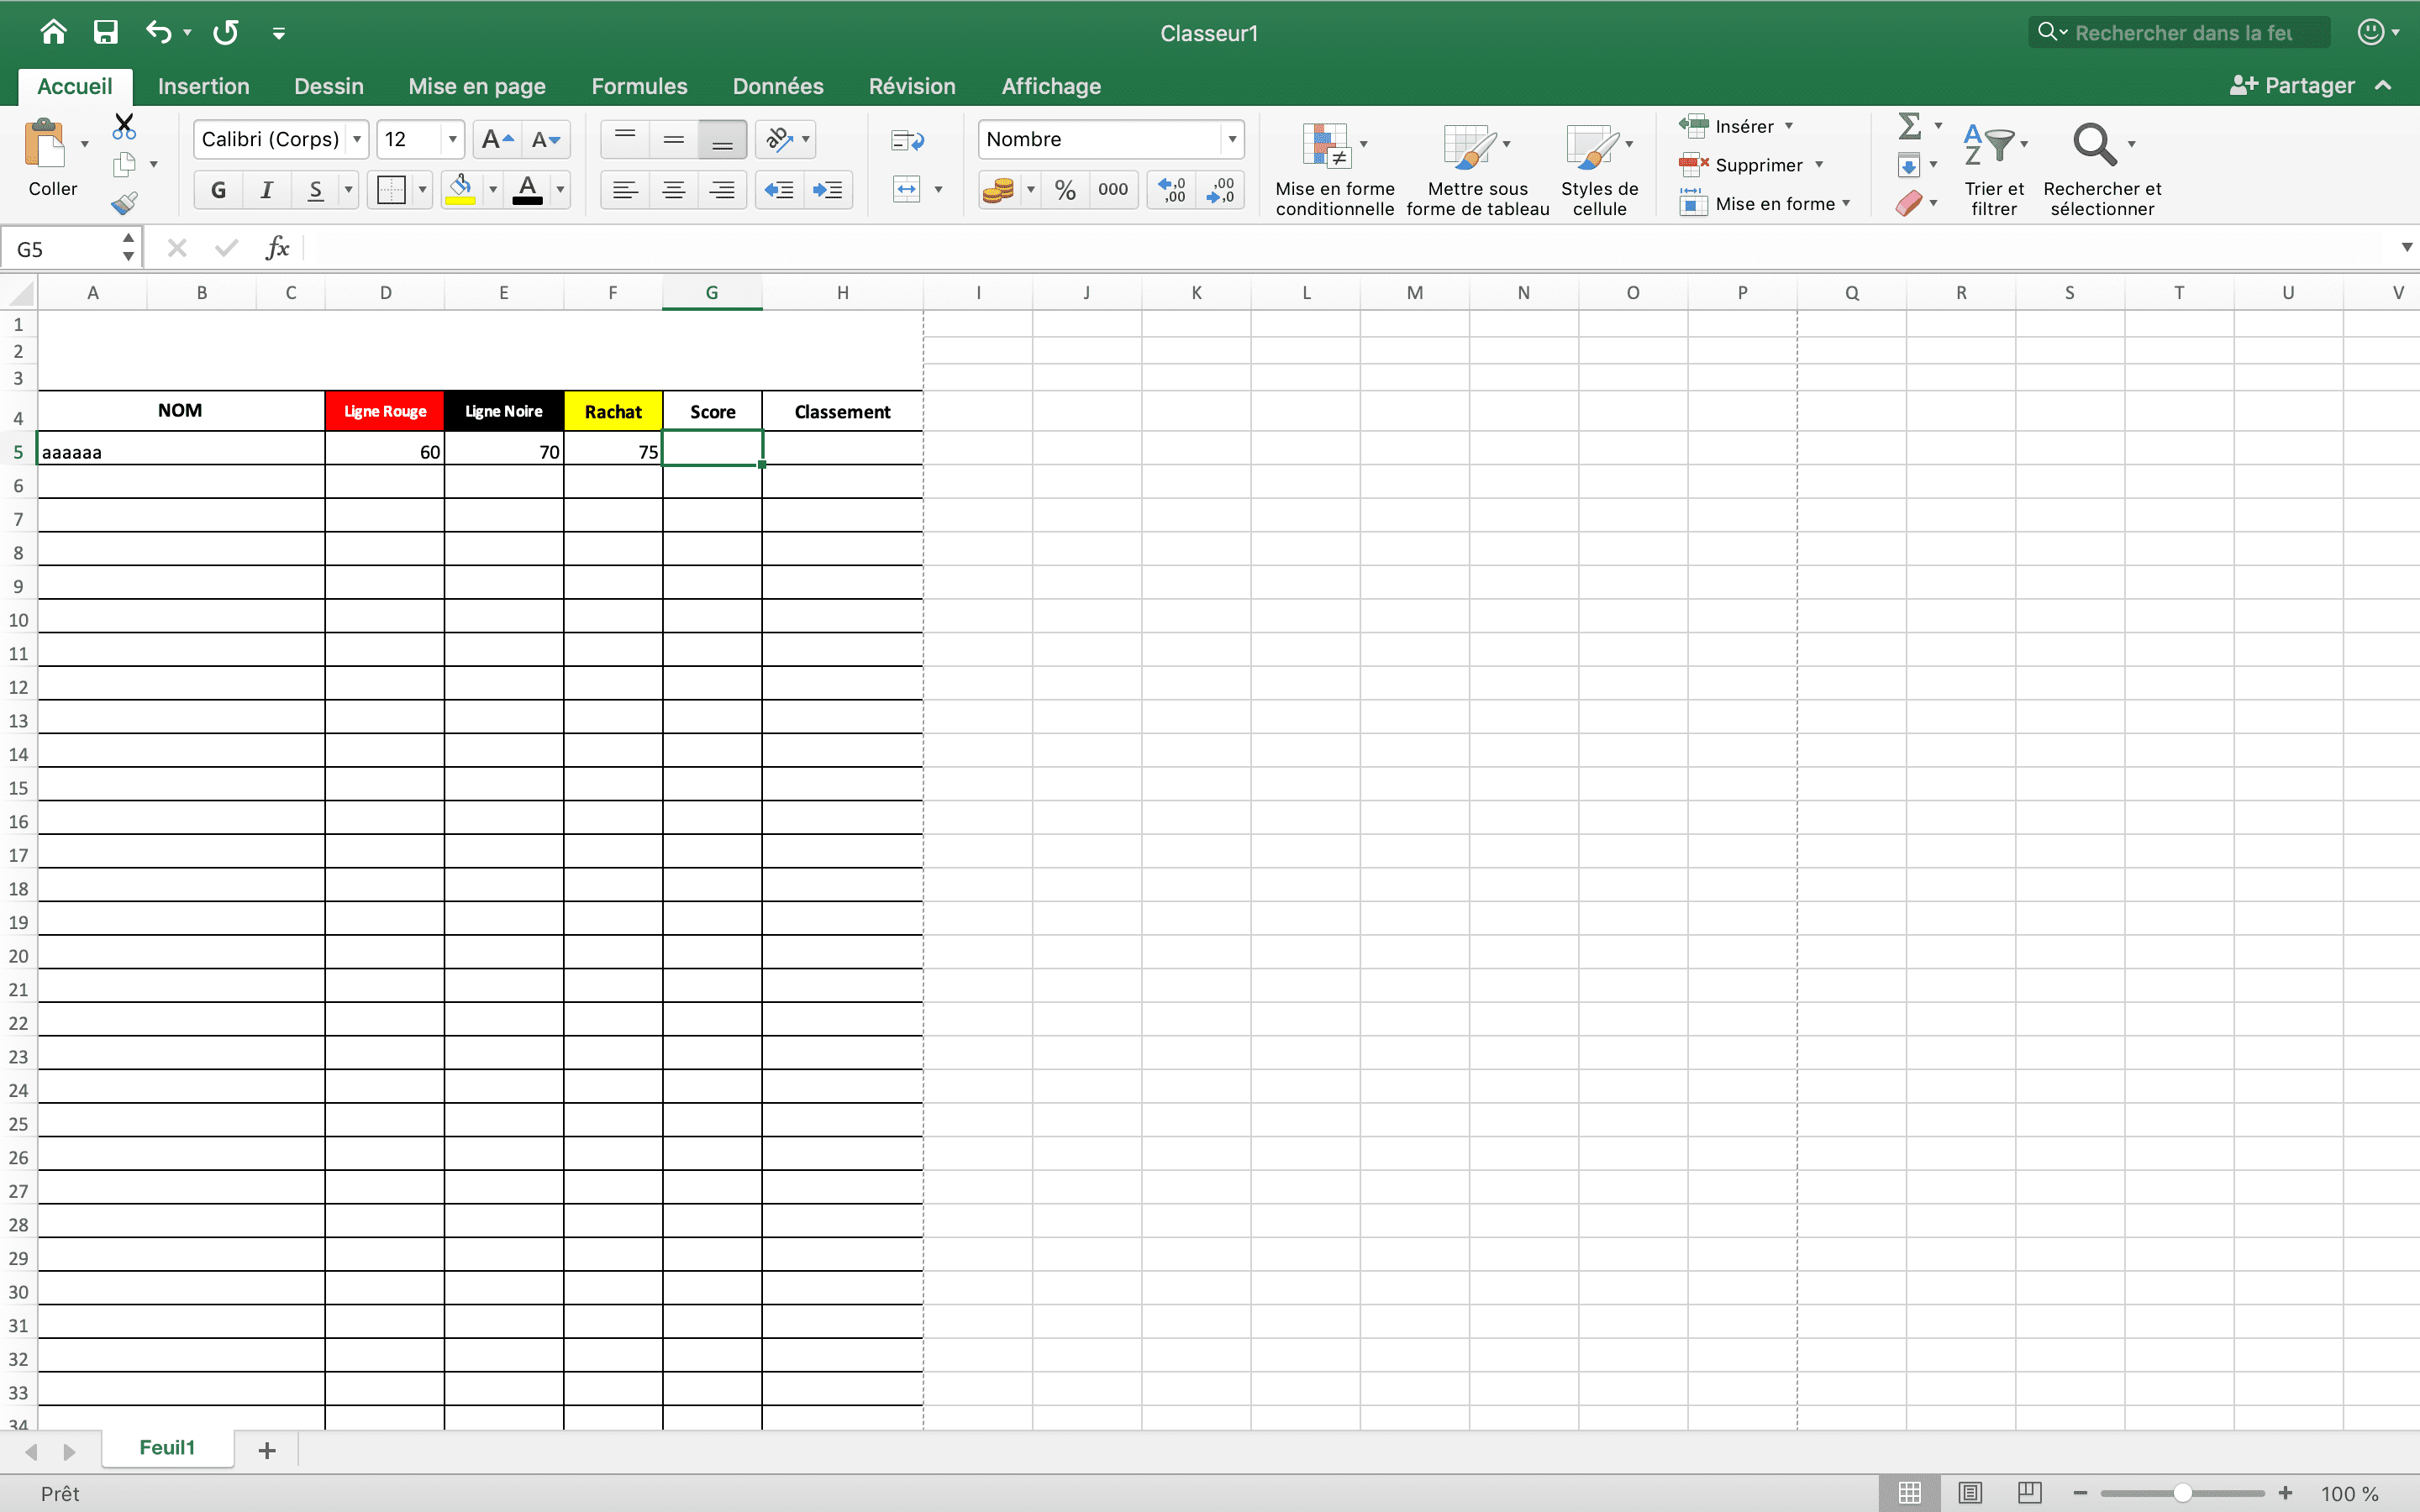
Task: Toggle bold formatting (G)
Action: click(218, 190)
